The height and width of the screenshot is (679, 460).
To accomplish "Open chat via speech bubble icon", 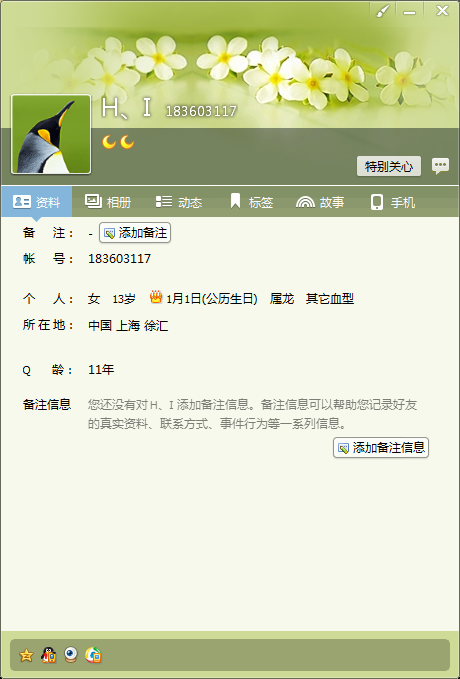I will coord(440,166).
